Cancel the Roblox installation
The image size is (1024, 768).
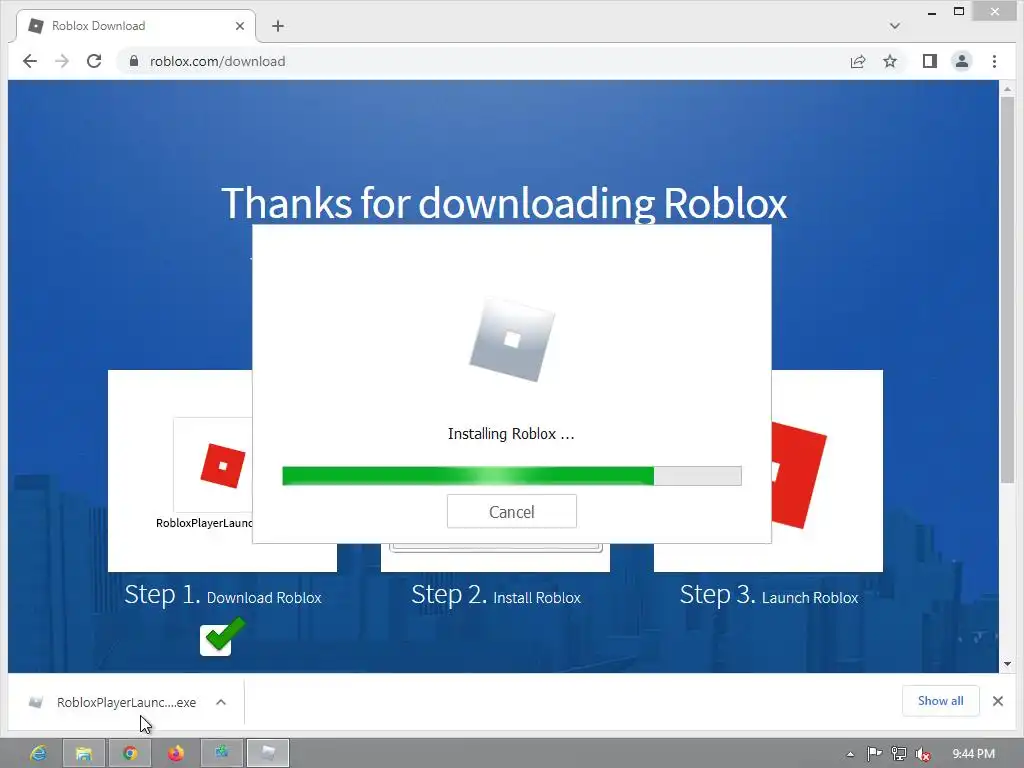[x=511, y=511]
